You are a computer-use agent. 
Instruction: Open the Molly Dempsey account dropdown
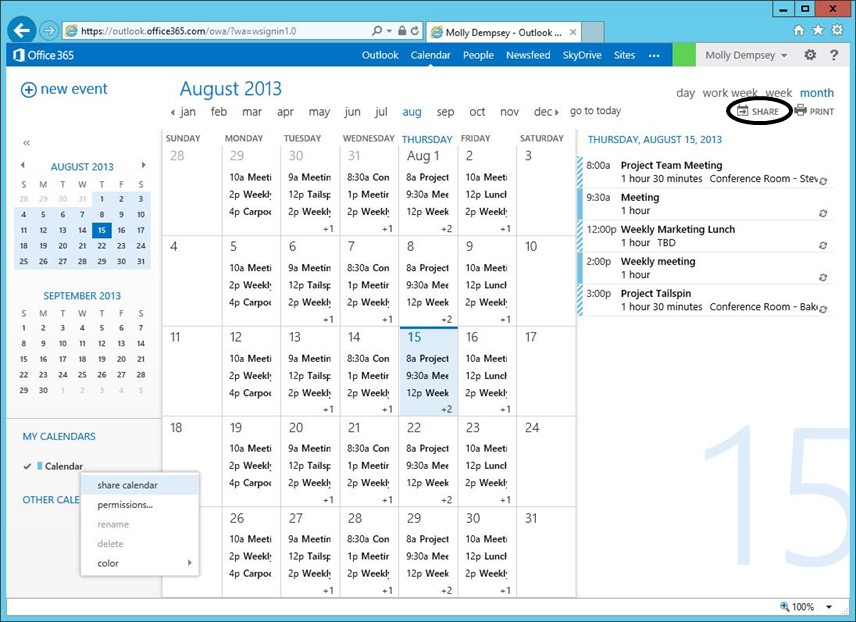745,55
